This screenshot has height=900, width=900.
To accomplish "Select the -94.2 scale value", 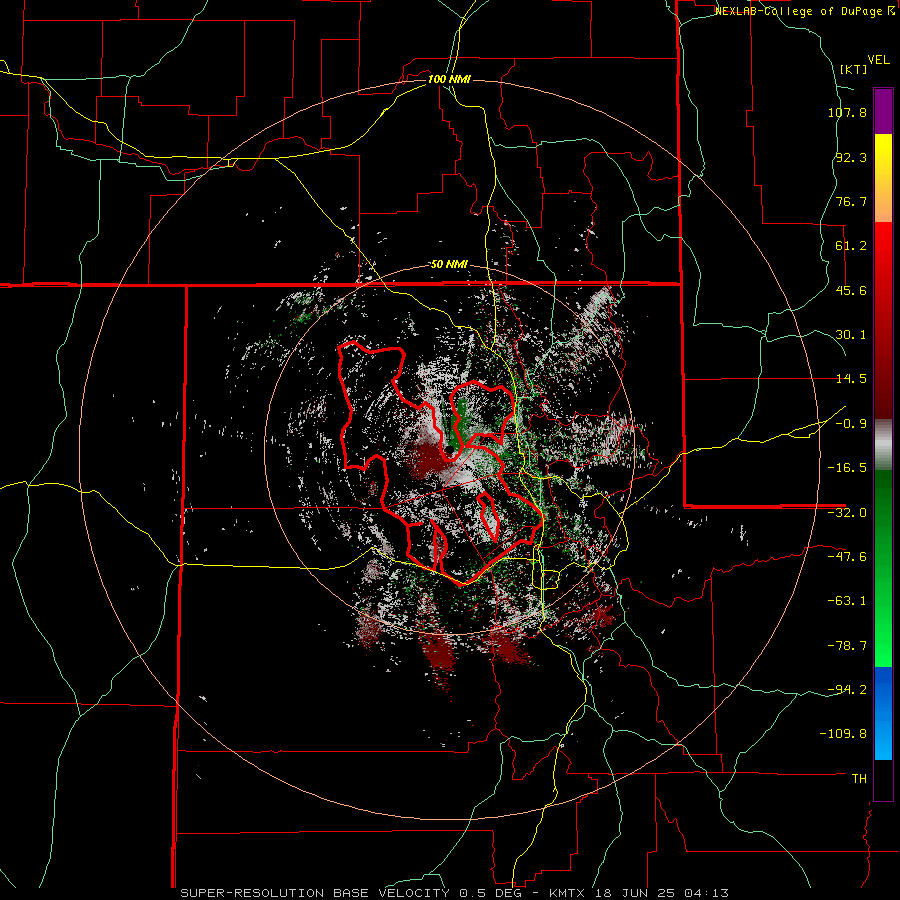I will [847, 689].
